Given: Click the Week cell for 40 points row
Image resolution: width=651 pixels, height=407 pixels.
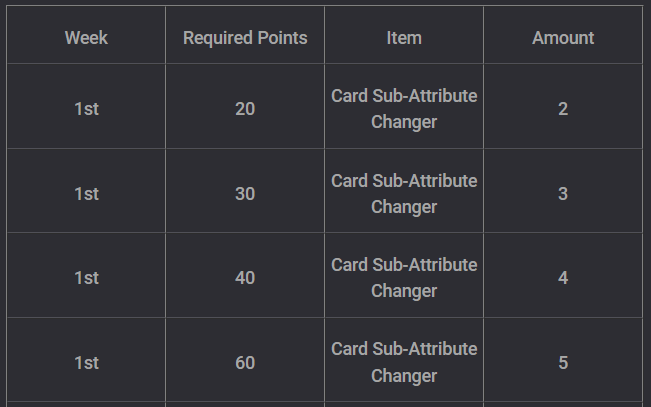Looking at the screenshot, I should click(x=86, y=278).
